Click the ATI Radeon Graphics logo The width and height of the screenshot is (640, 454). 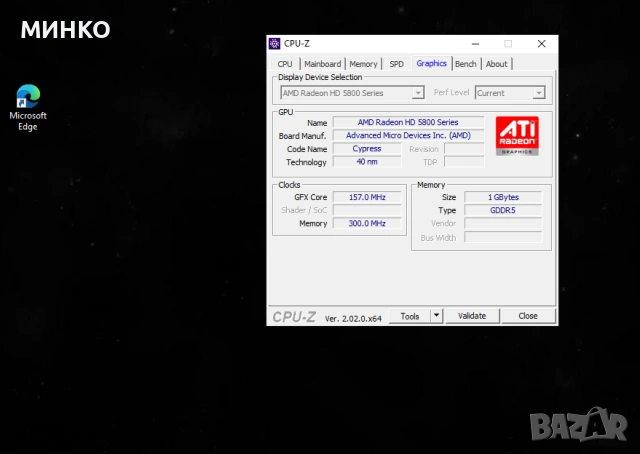pos(517,136)
